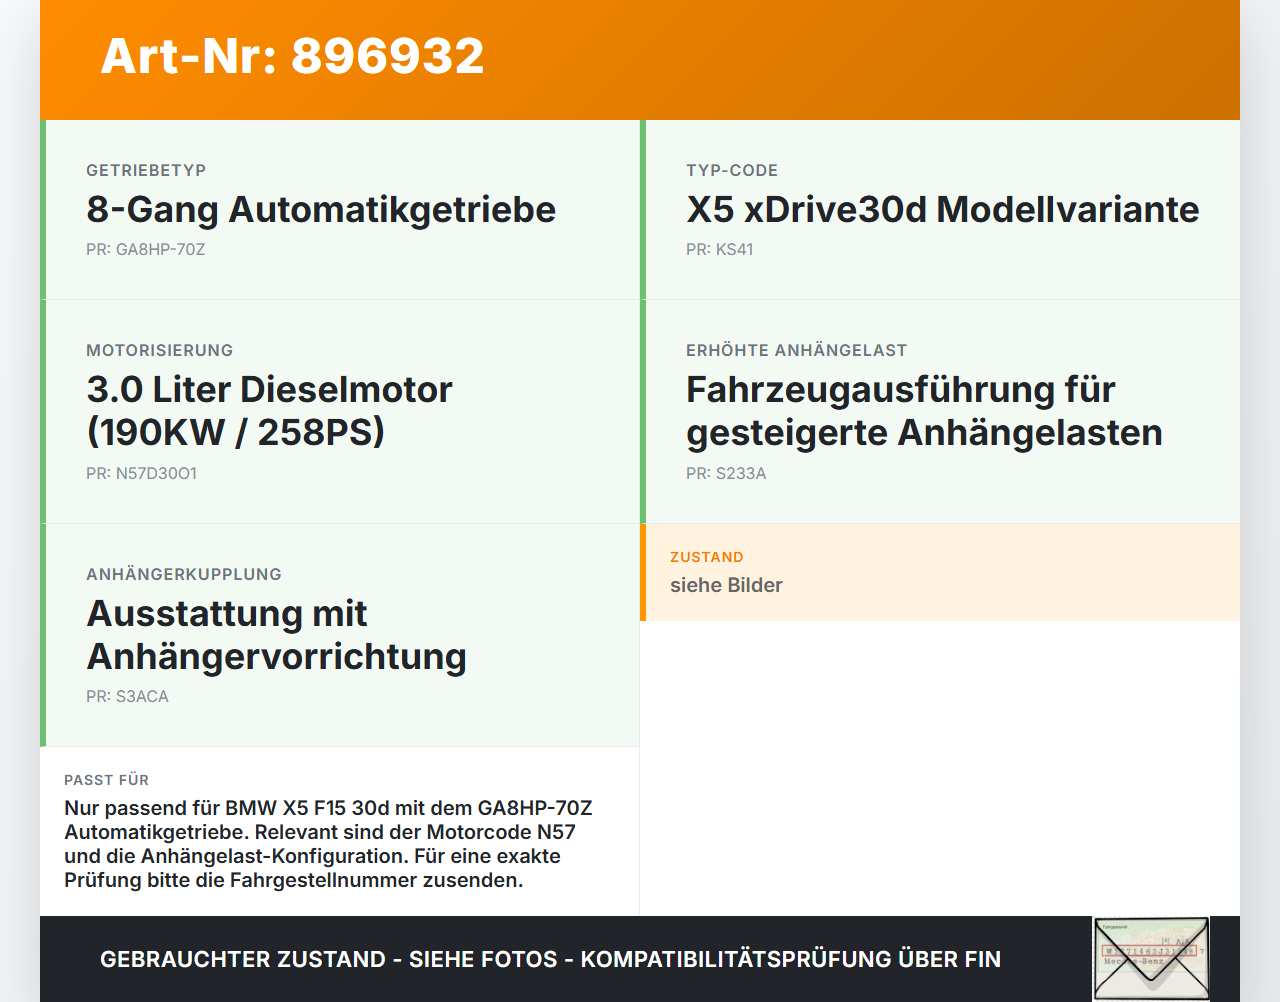Select X5 xDrive30d Modellvariante title
The image size is (1280, 1002).
coord(942,209)
